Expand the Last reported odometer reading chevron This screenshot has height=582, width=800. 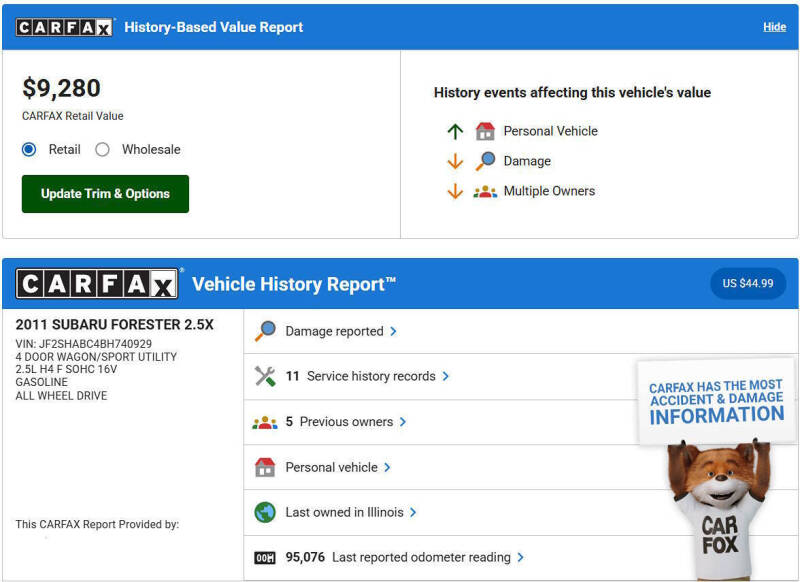point(521,557)
